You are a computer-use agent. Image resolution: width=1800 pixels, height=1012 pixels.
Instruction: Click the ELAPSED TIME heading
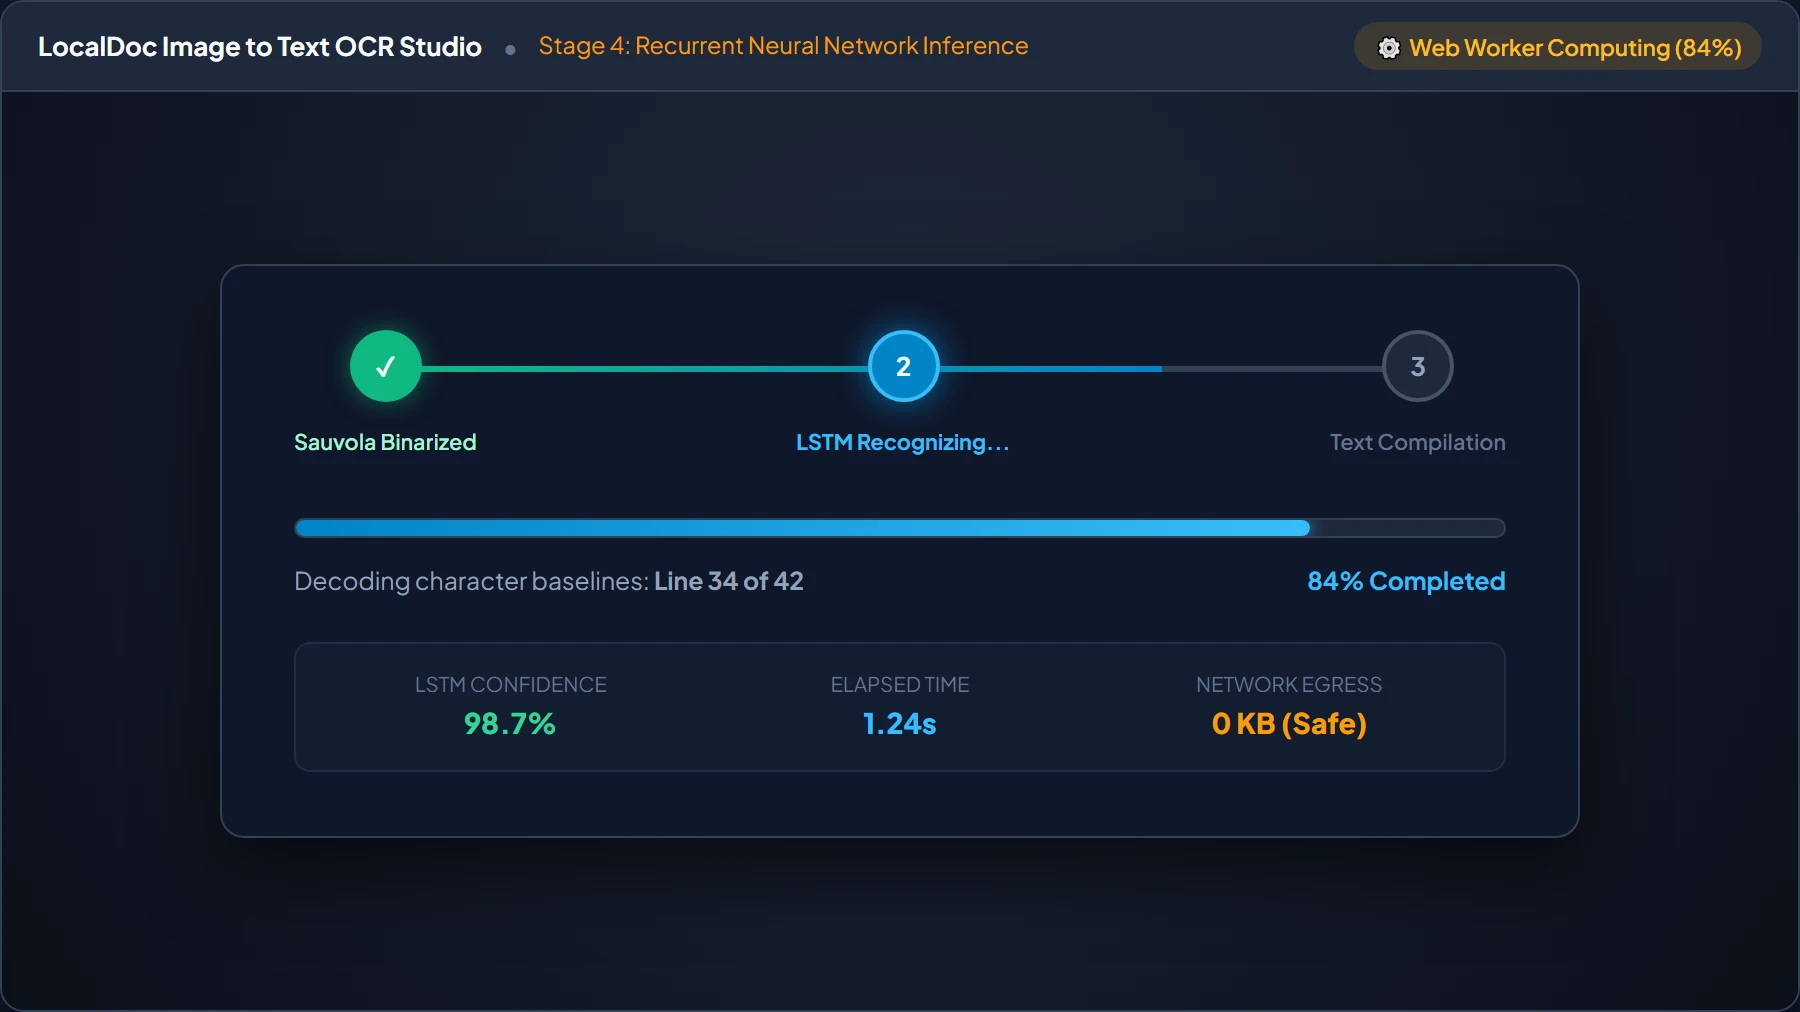point(899,685)
